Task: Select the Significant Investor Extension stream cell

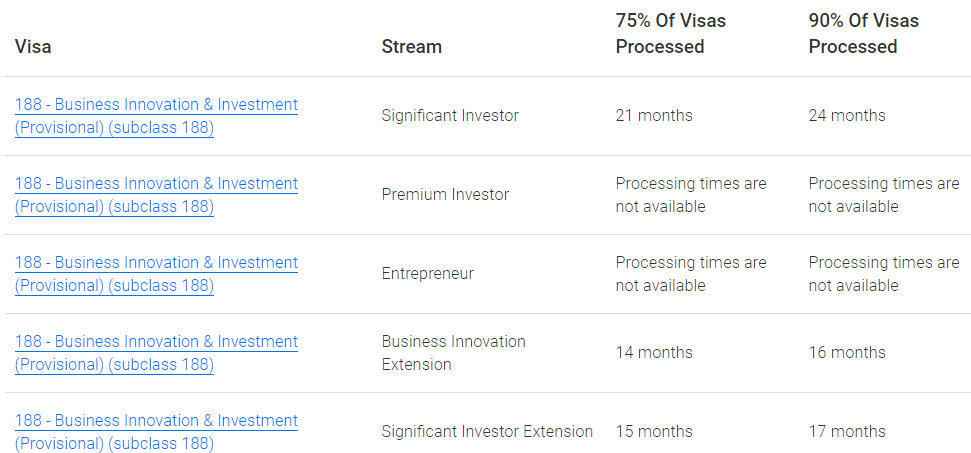Action: click(487, 432)
